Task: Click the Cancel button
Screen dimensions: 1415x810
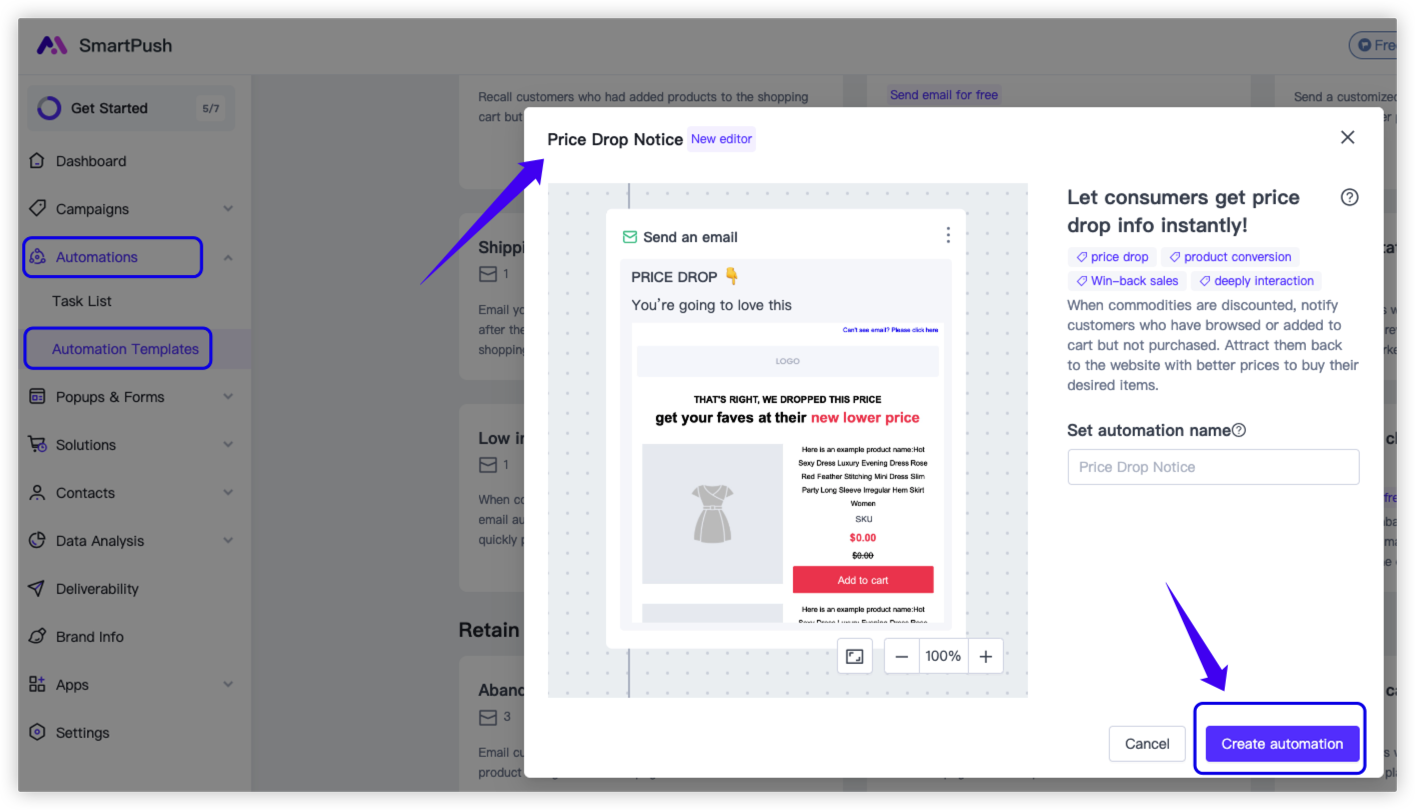Action: click(x=1147, y=743)
